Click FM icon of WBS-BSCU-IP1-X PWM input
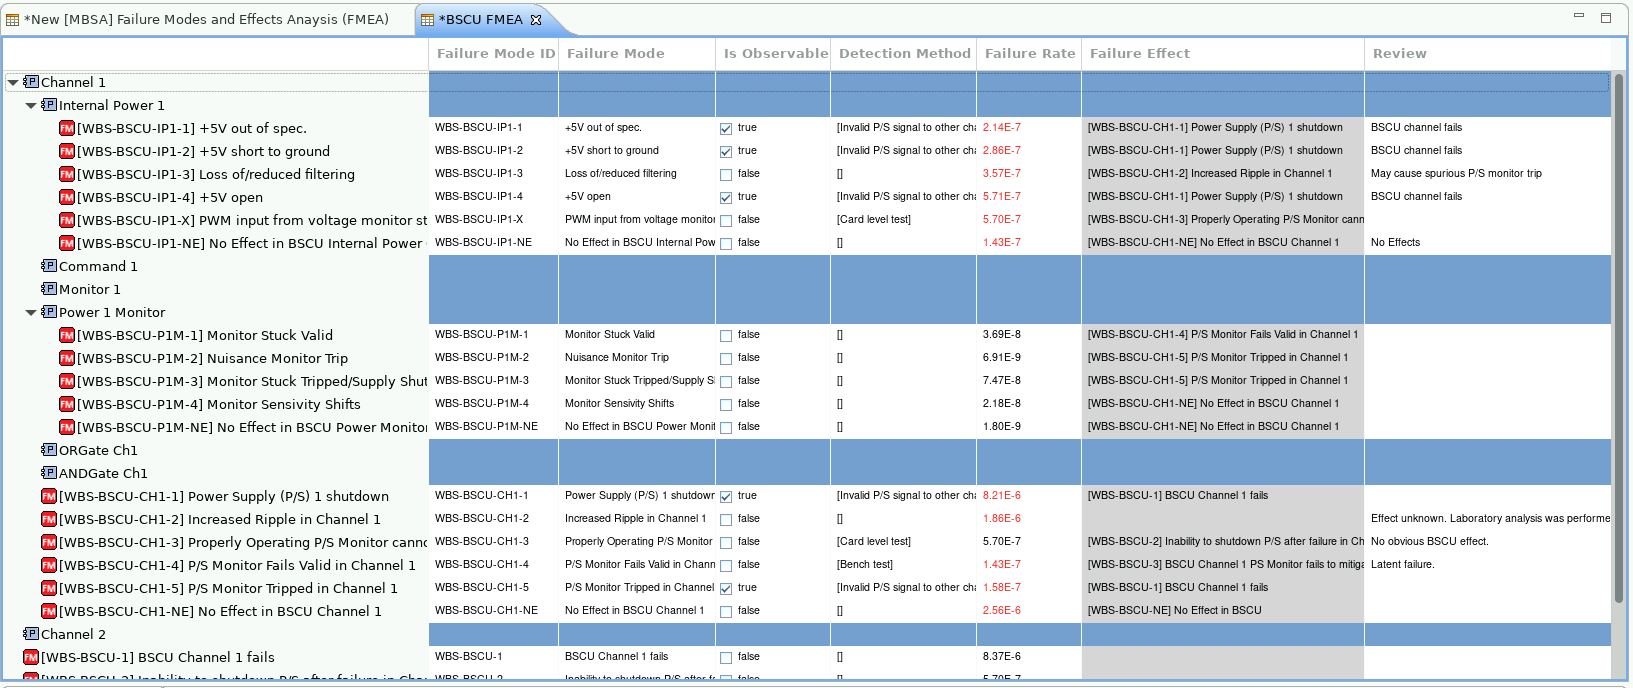This screenshot has width=1633, height=688. 67,220
